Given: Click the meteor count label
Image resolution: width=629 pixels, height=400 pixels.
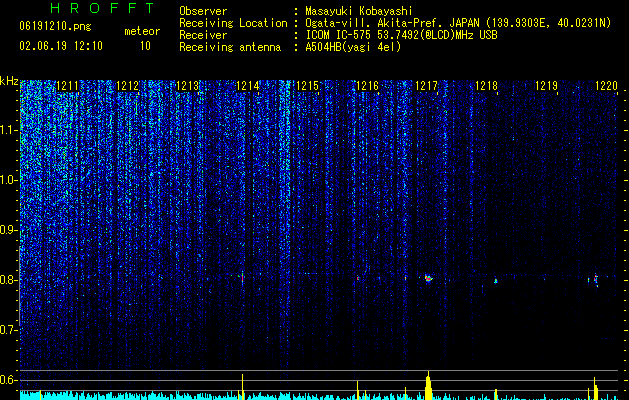Looking at the screenshot, I should point(142,31).
